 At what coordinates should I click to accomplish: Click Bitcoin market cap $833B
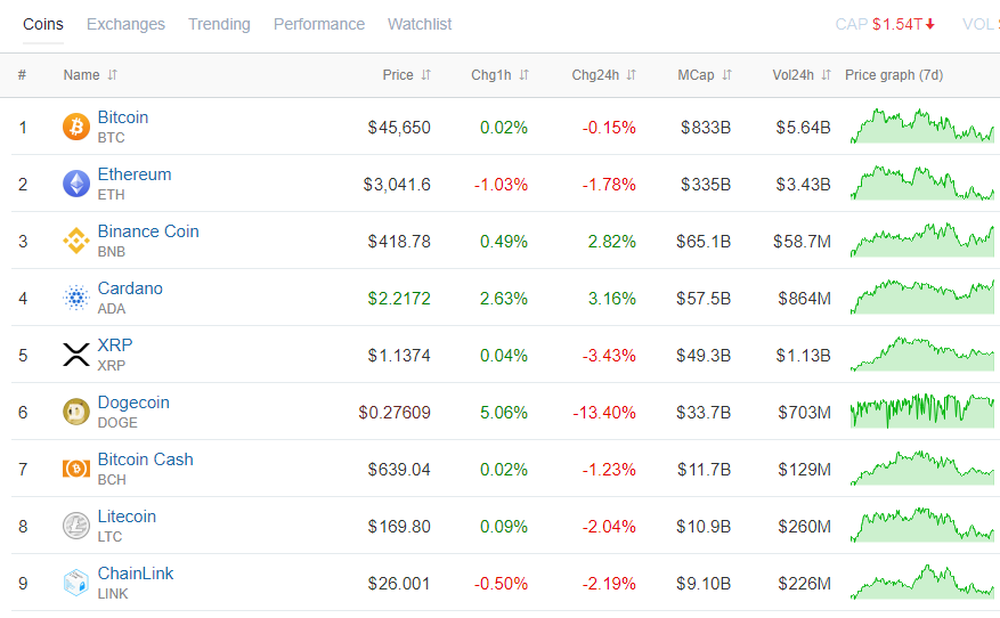coord(705,128)
